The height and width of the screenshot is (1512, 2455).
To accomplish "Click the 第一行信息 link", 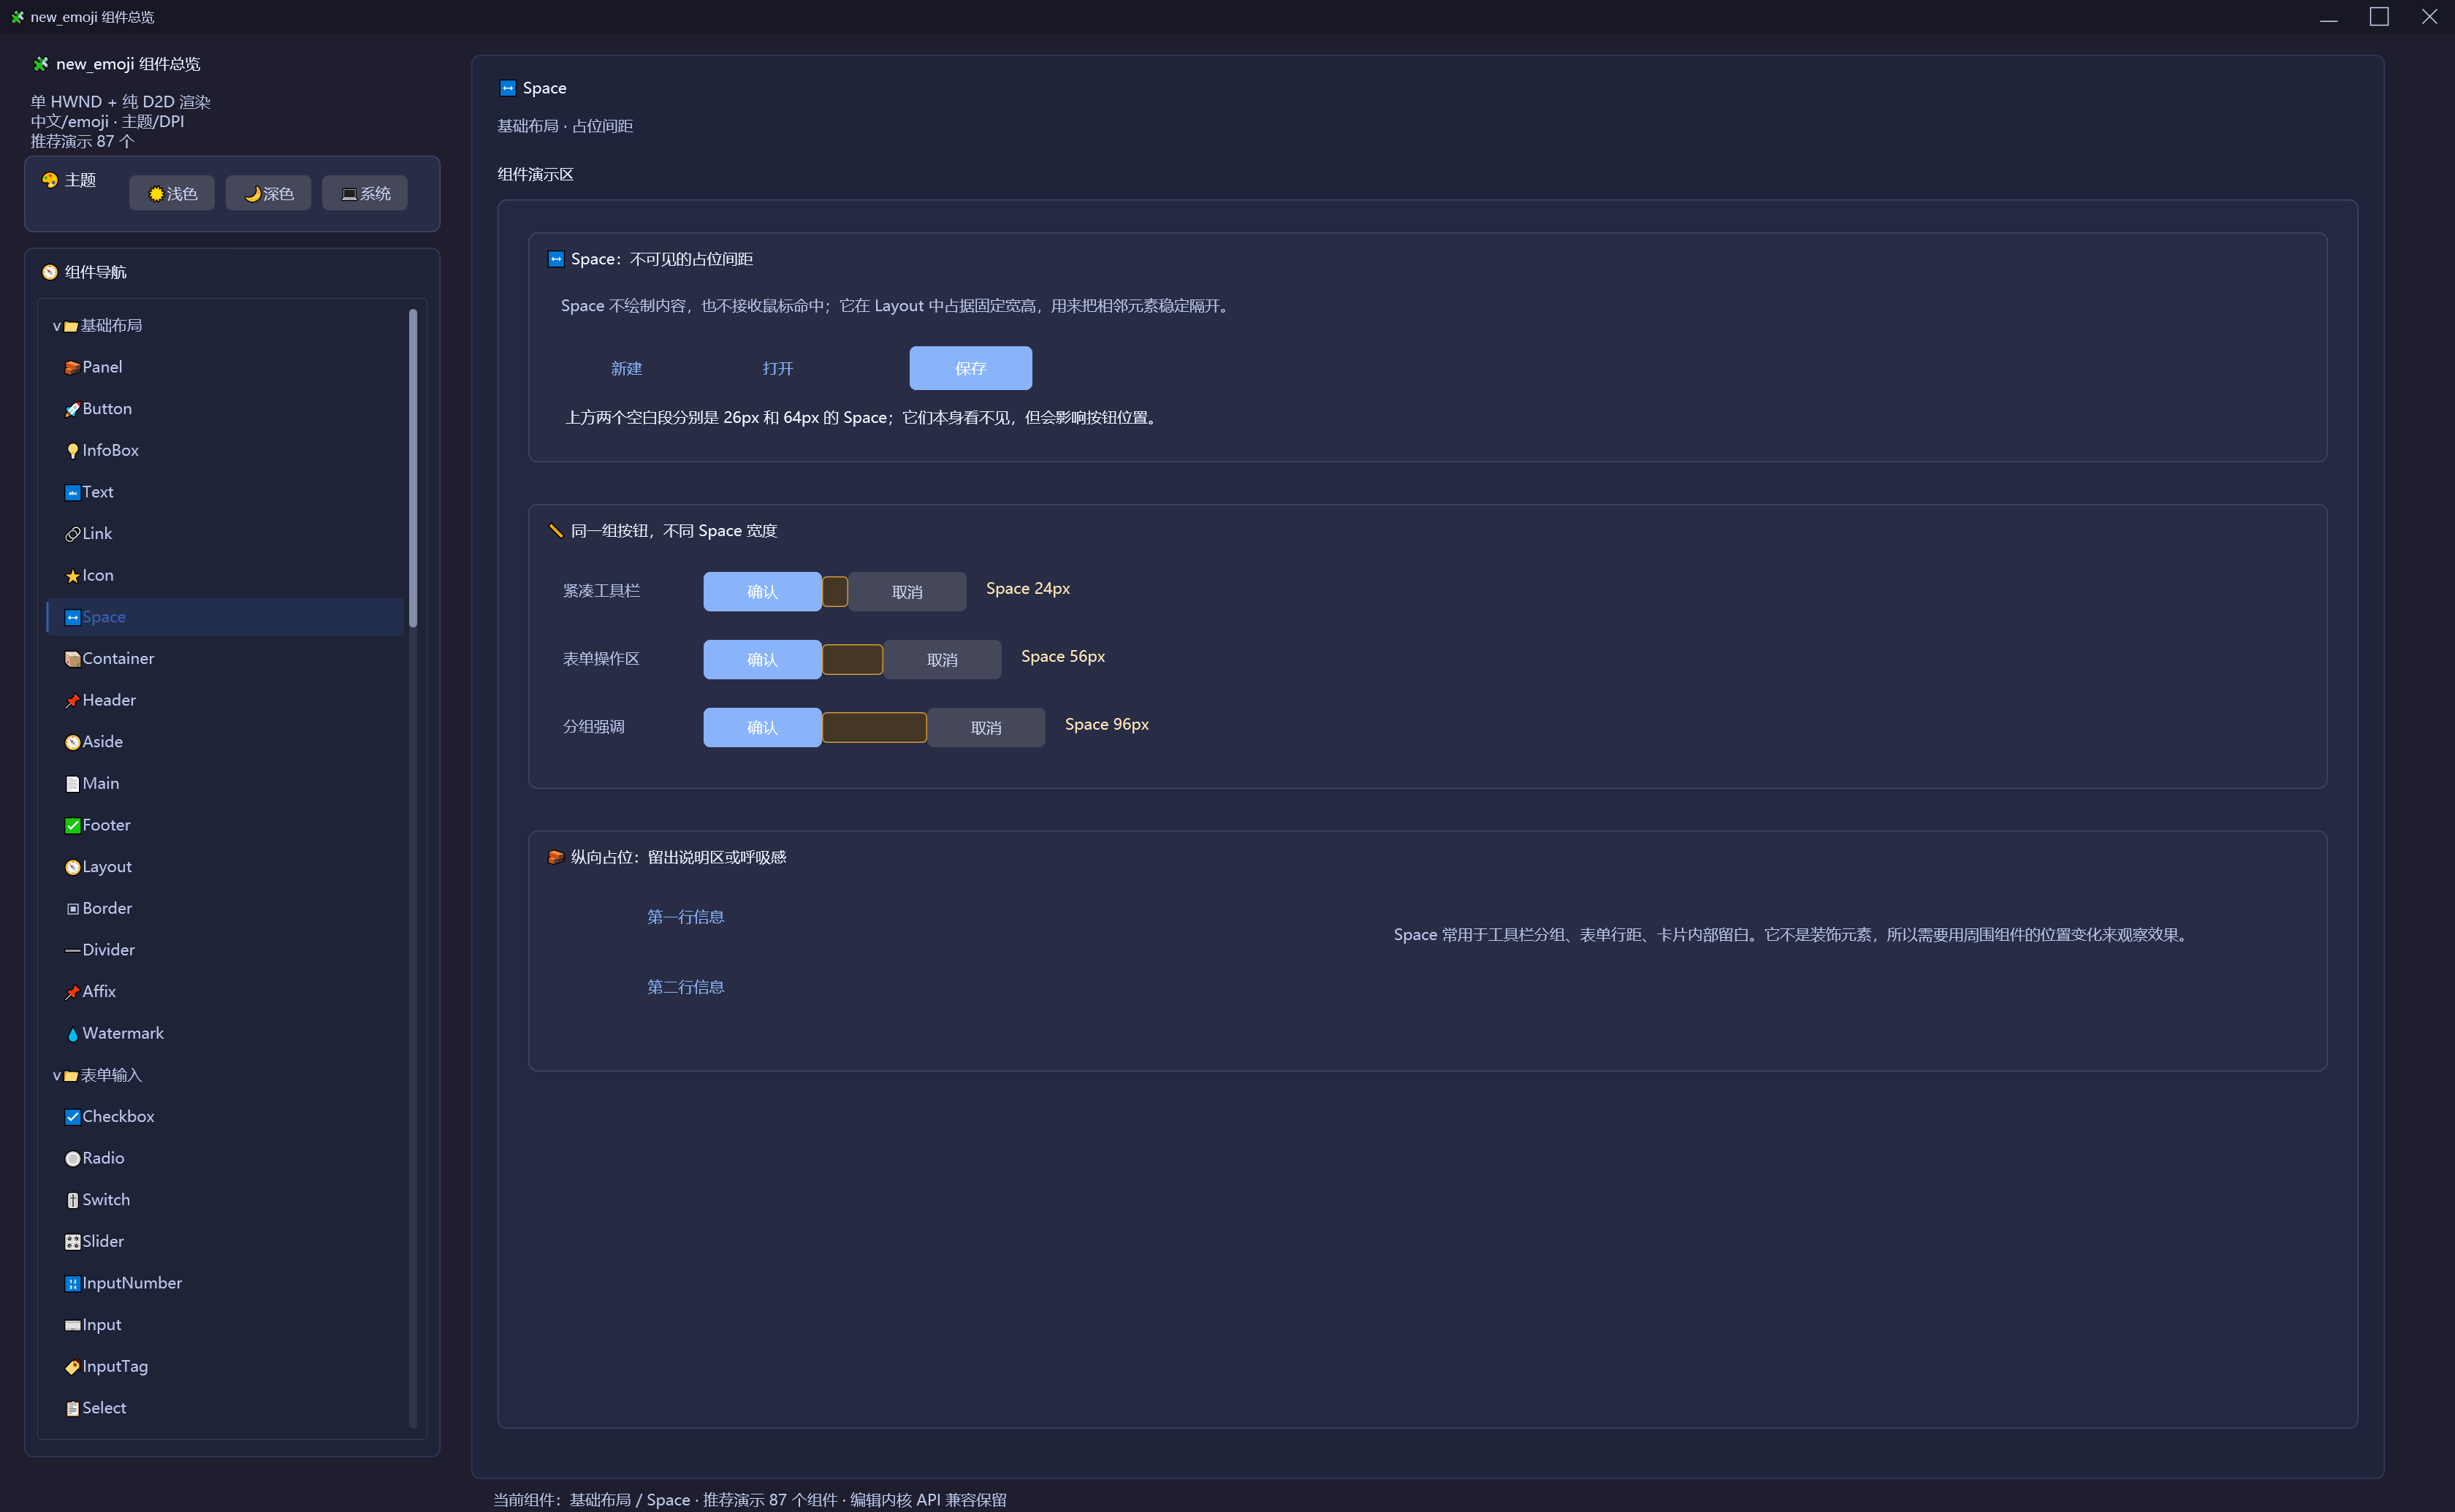I will [x=685, y=916].
